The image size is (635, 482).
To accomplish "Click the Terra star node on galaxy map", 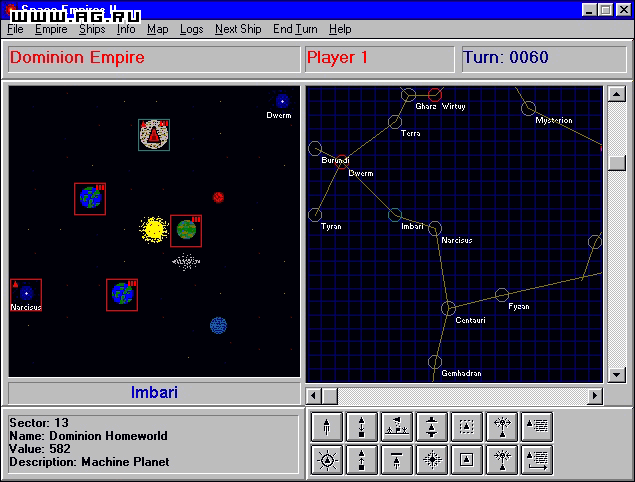I will pyautogui.click(x=395, y=122).
